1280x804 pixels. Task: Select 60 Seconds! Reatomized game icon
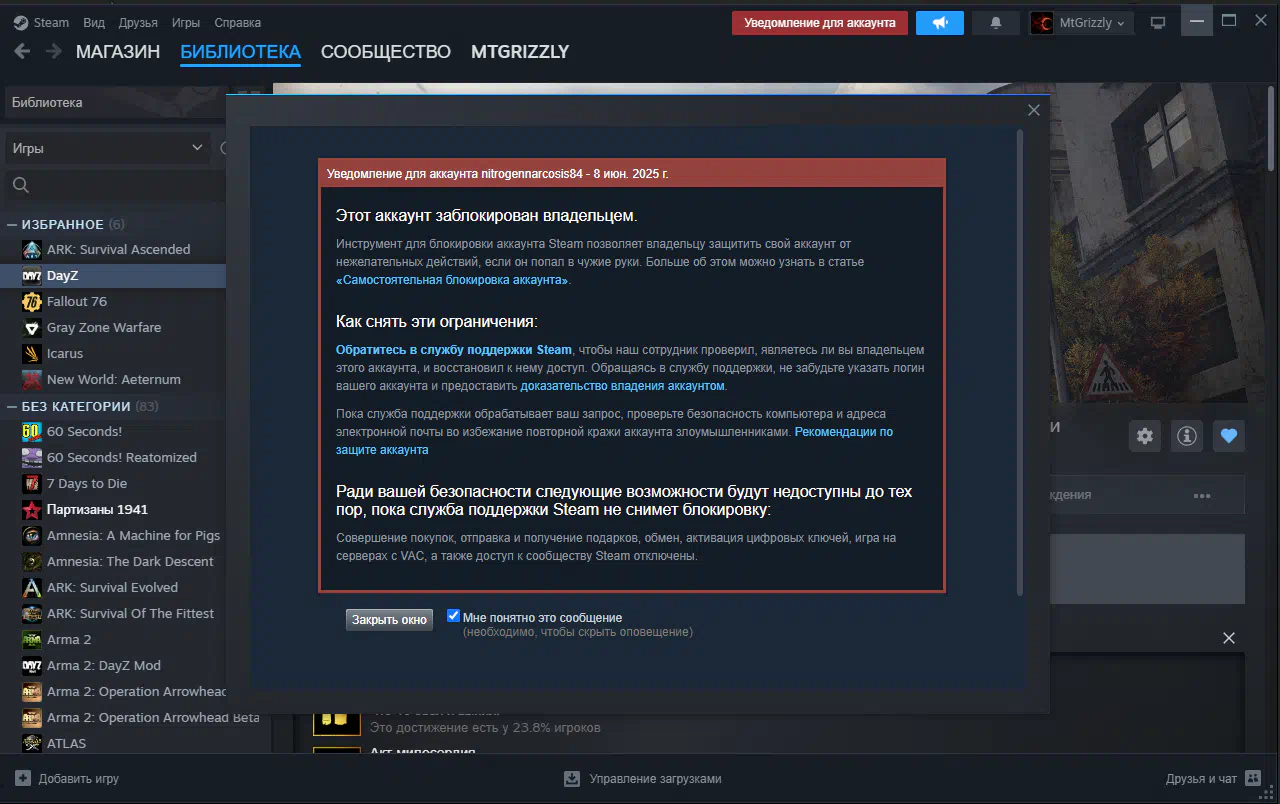point(31,457)
